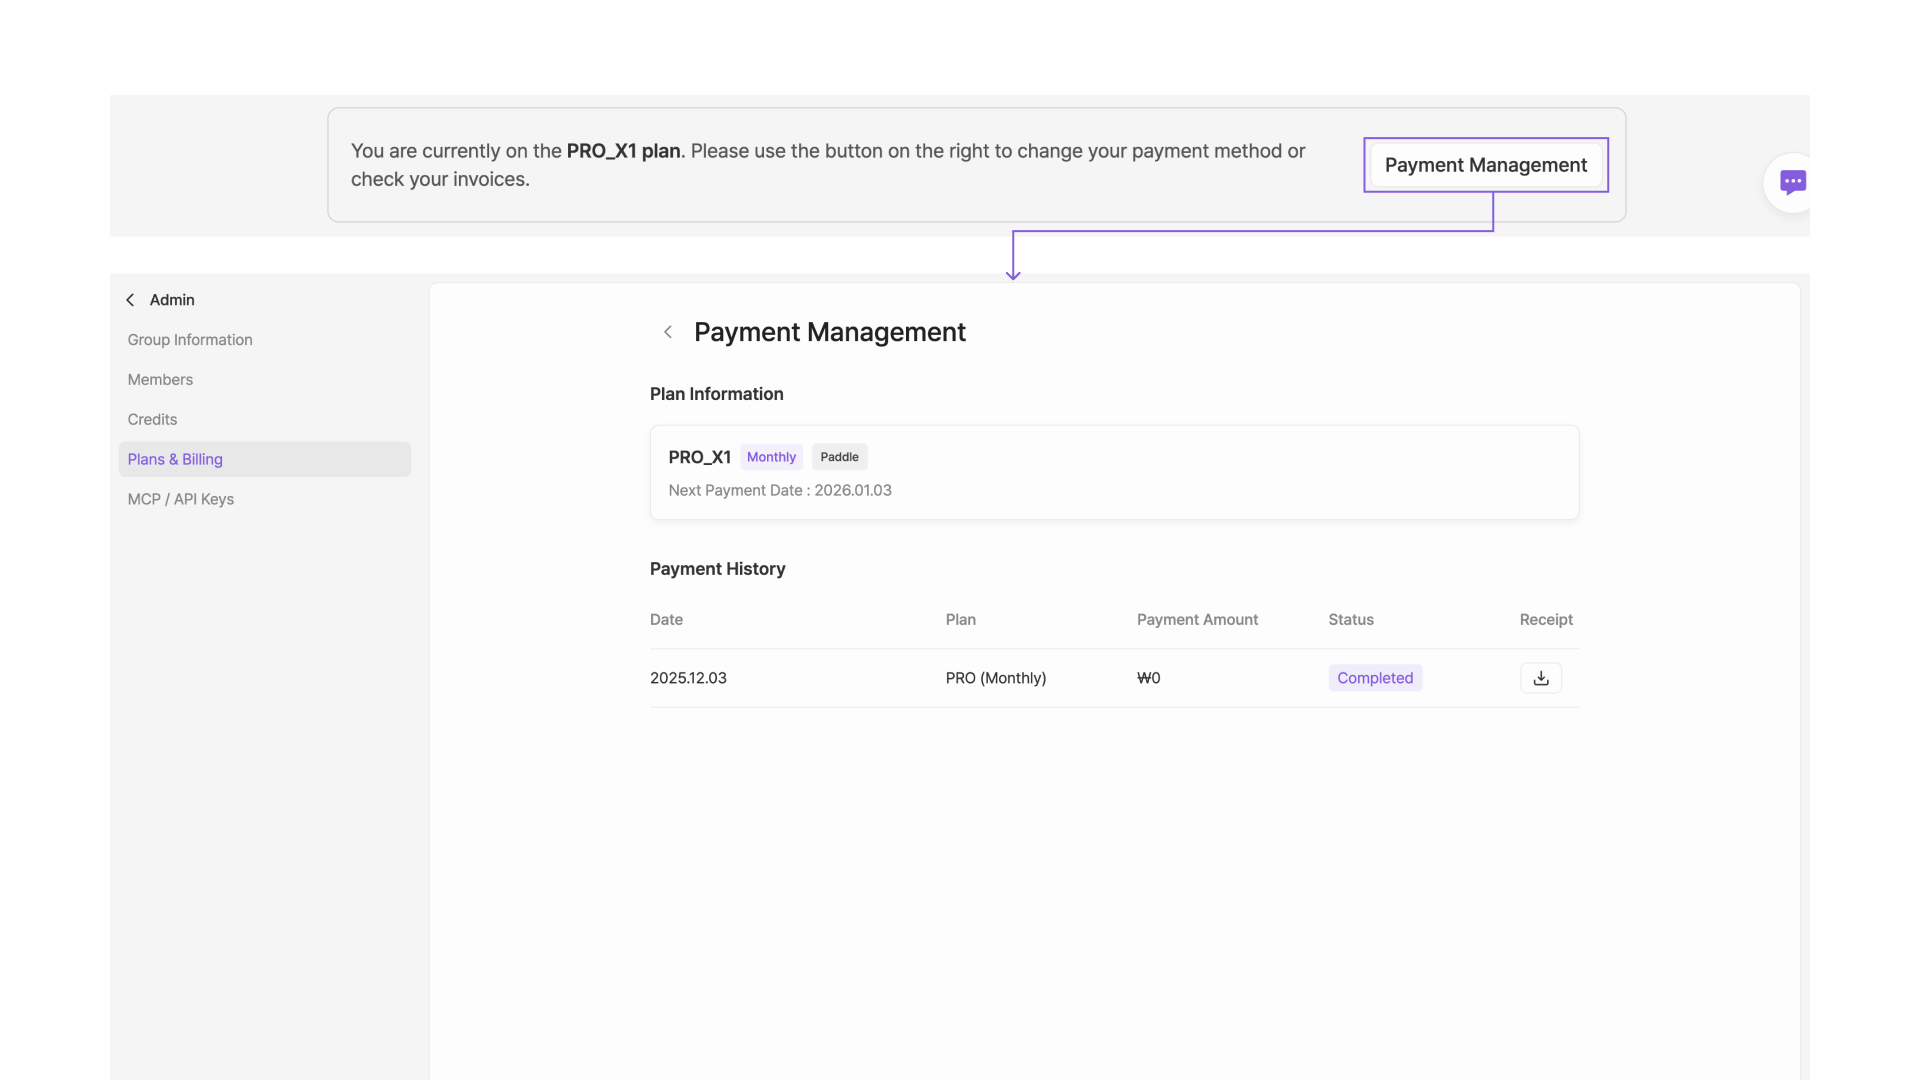Click the PRO (Monthly) plan cell
The height and width of the screenshot is (1080, 1920).
tap(995, 678)
